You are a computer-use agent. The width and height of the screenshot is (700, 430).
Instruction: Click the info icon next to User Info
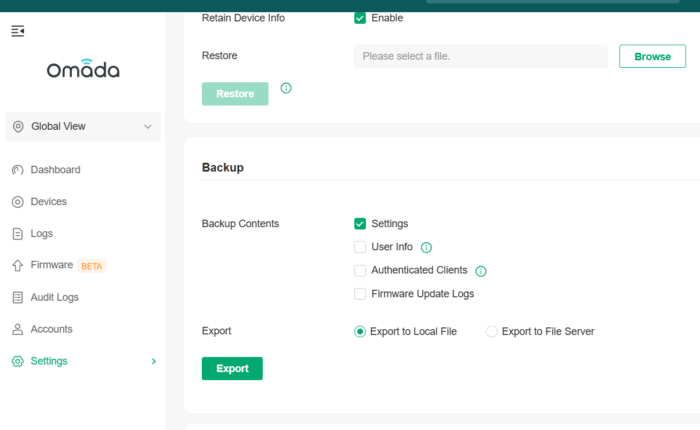426,247
